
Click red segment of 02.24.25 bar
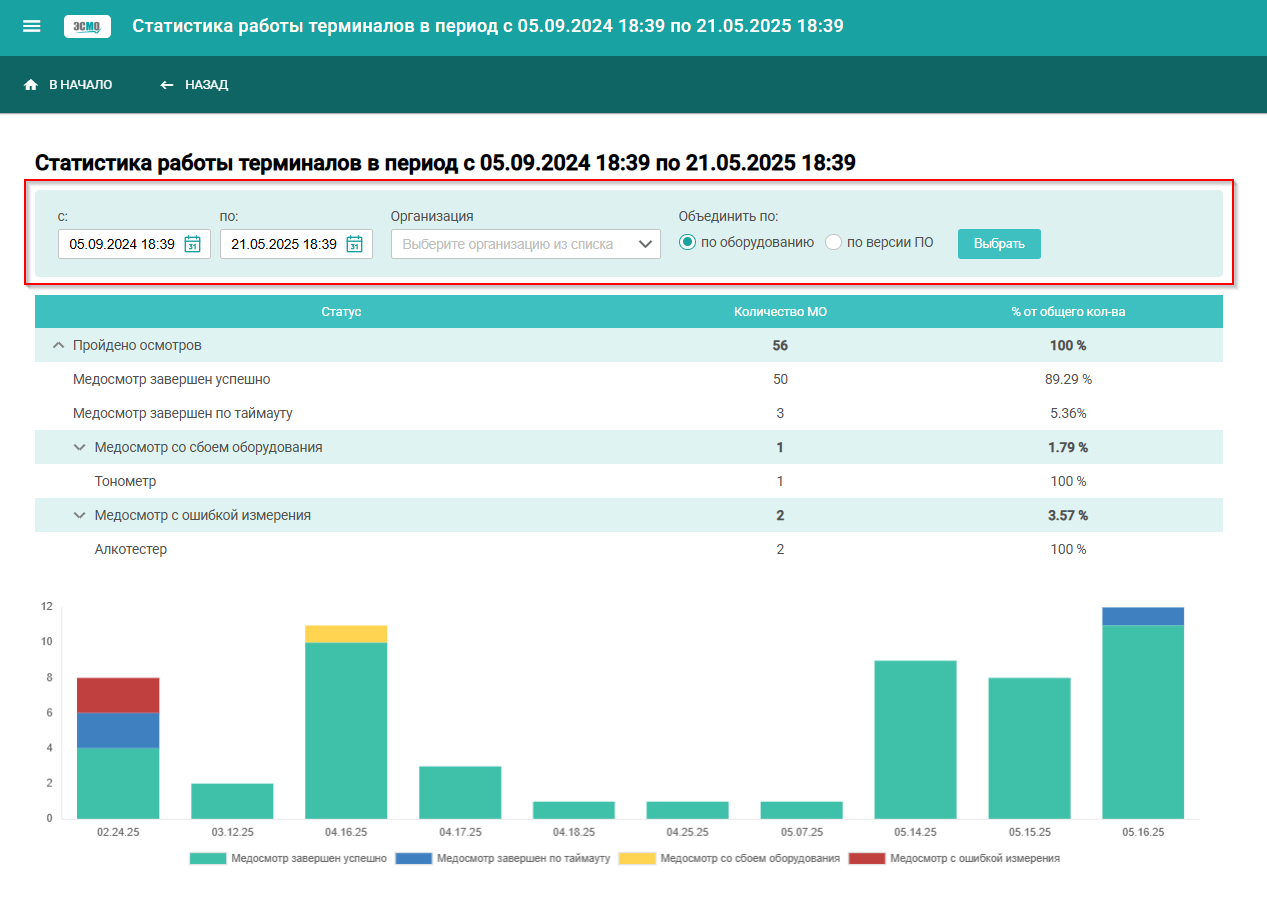(x=118, y=695)
